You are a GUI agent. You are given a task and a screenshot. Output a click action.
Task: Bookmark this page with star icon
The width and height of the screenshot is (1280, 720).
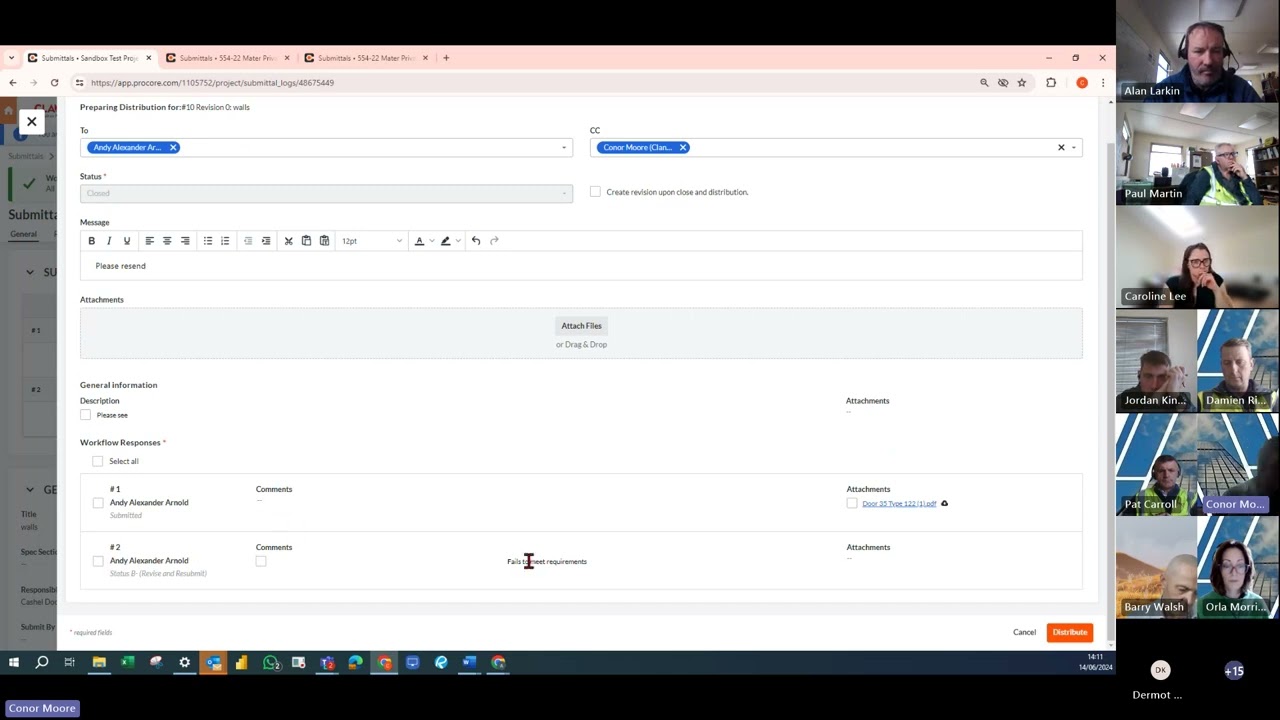click(1021, 83)
